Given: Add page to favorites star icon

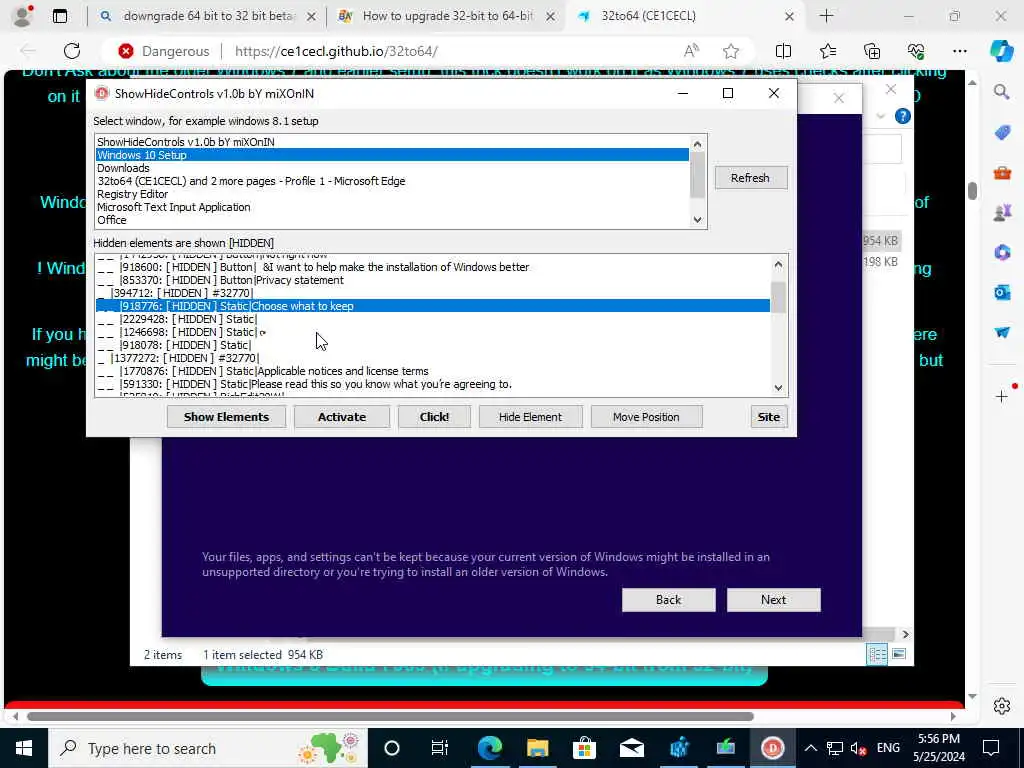Looking at the screenshot, I should coord(731,51).
